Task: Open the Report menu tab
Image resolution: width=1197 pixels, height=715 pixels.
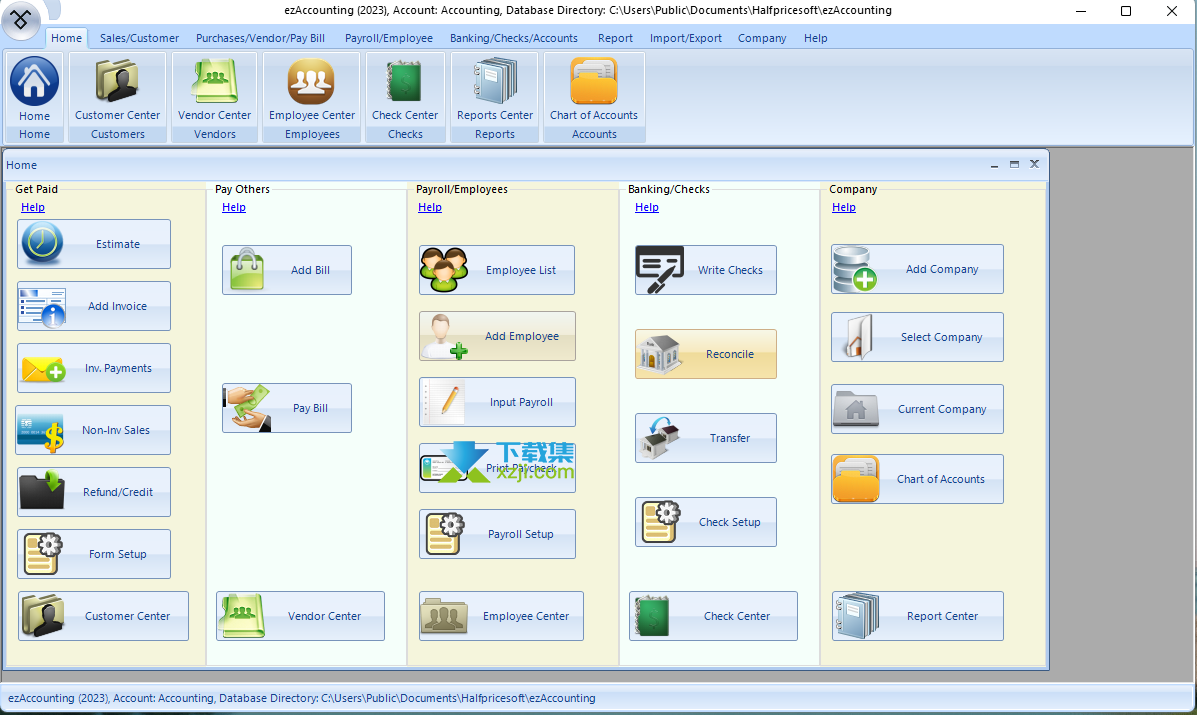Action: tap(615, 38)
